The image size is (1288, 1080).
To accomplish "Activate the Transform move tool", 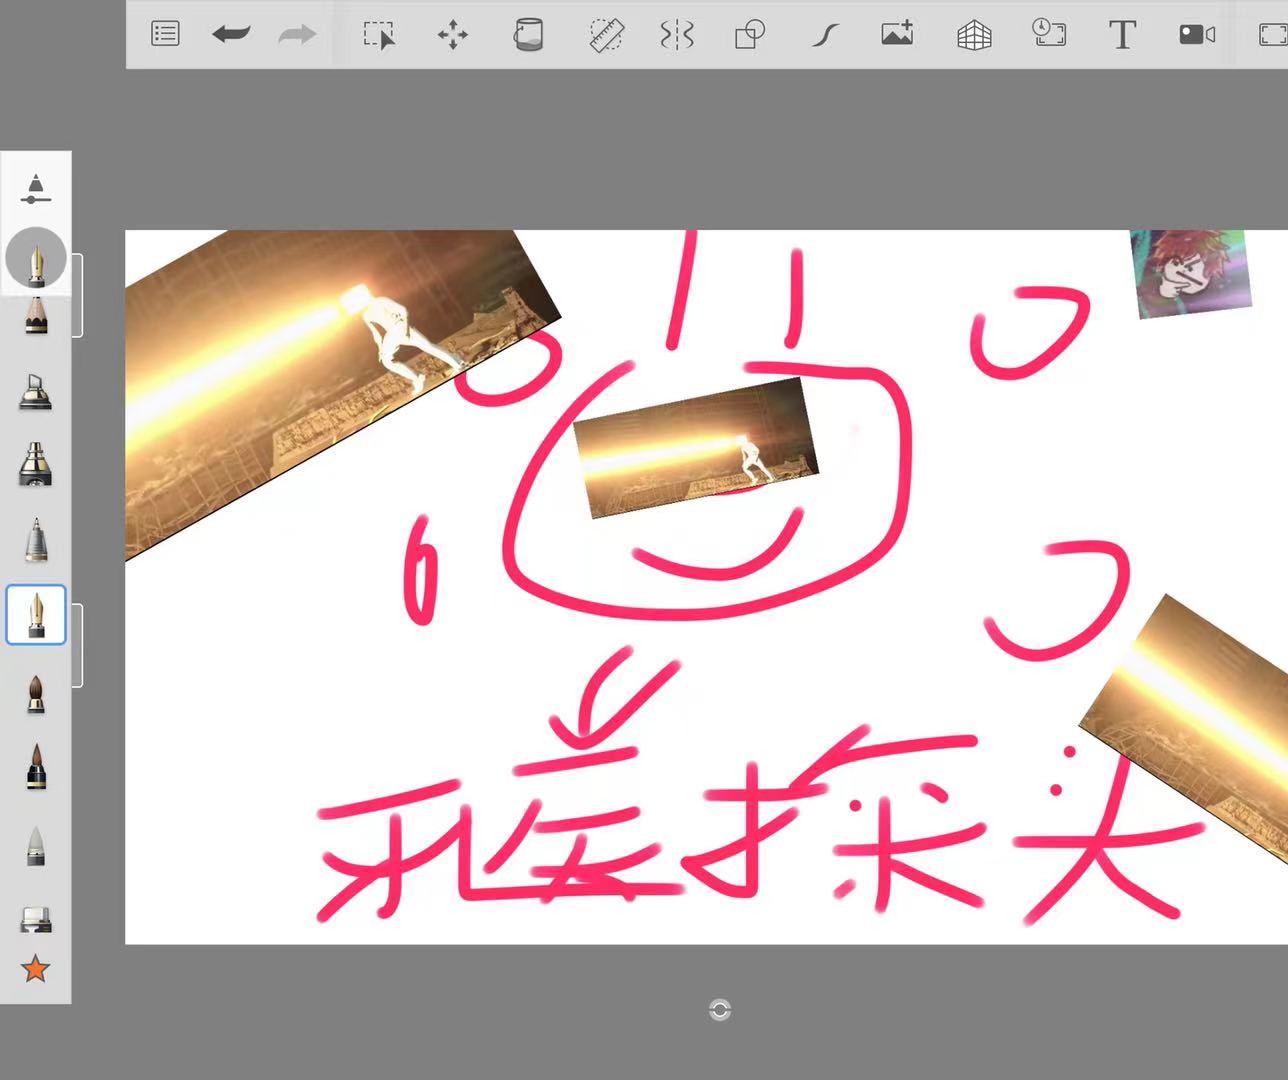I will pyautogui.click(x=453, y=36).
